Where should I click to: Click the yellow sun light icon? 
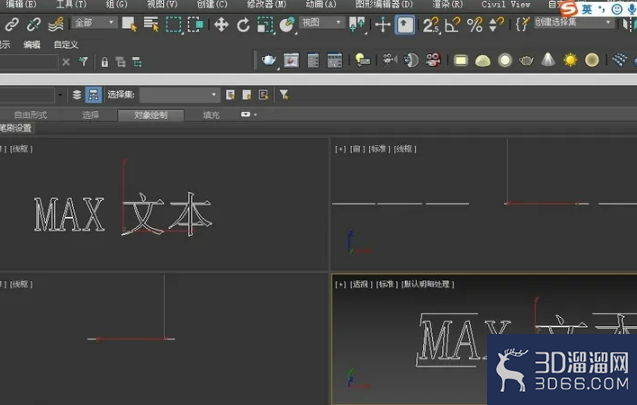tap(570, 61)
